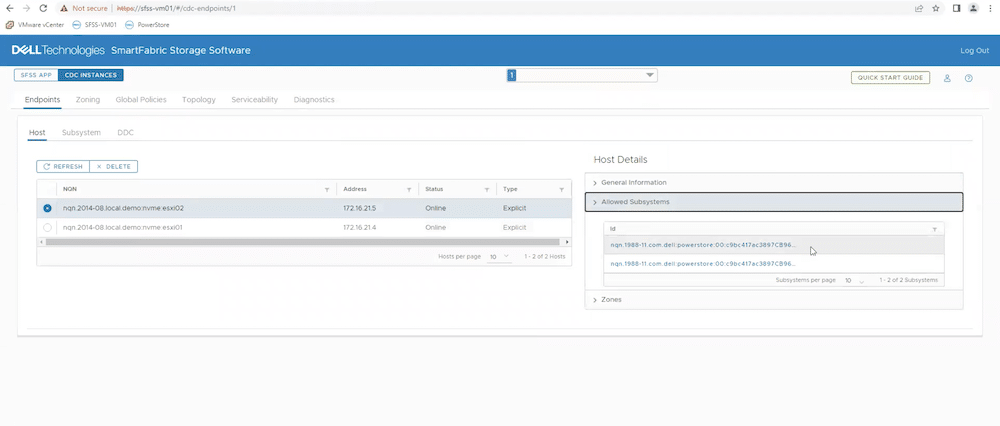This screenshot has width=1000, height=426.
Task: Open the Zoning tab
Action: [88, 99]
